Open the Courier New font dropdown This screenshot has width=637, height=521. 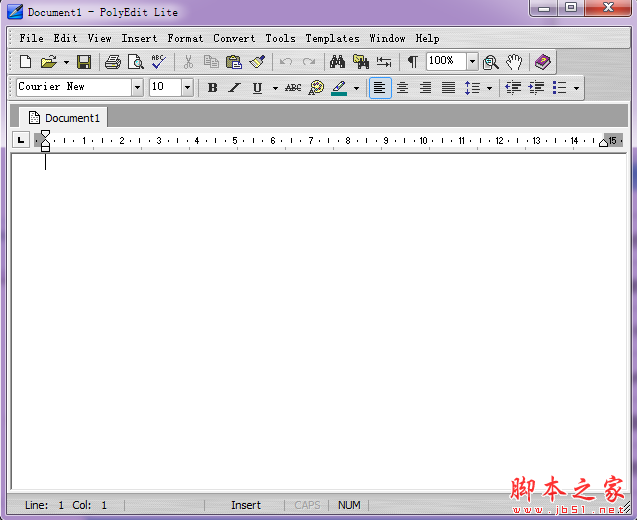point(137,87)
